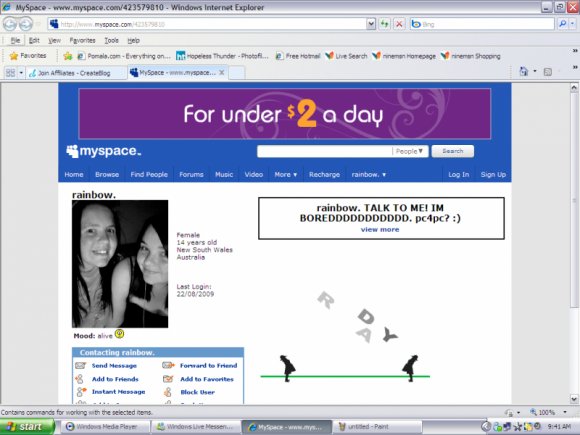Click the myspace logo
This screenshot has width=580, height=435.
pyautogui.click(x=104, y=151)
